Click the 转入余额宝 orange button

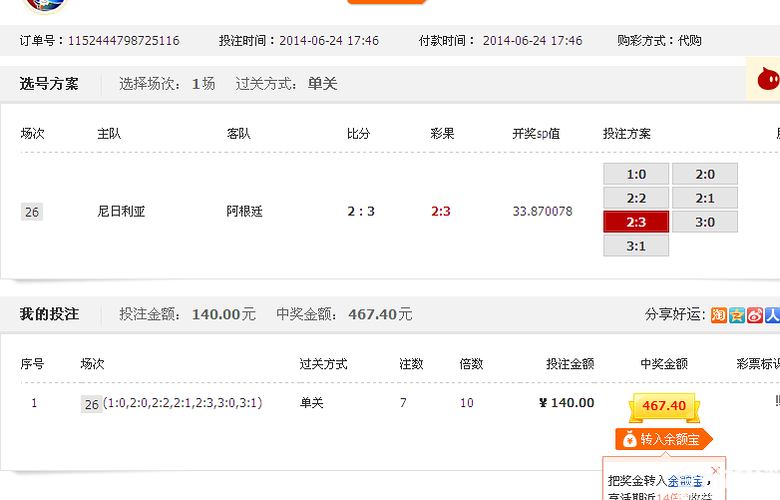click(664, 439)
